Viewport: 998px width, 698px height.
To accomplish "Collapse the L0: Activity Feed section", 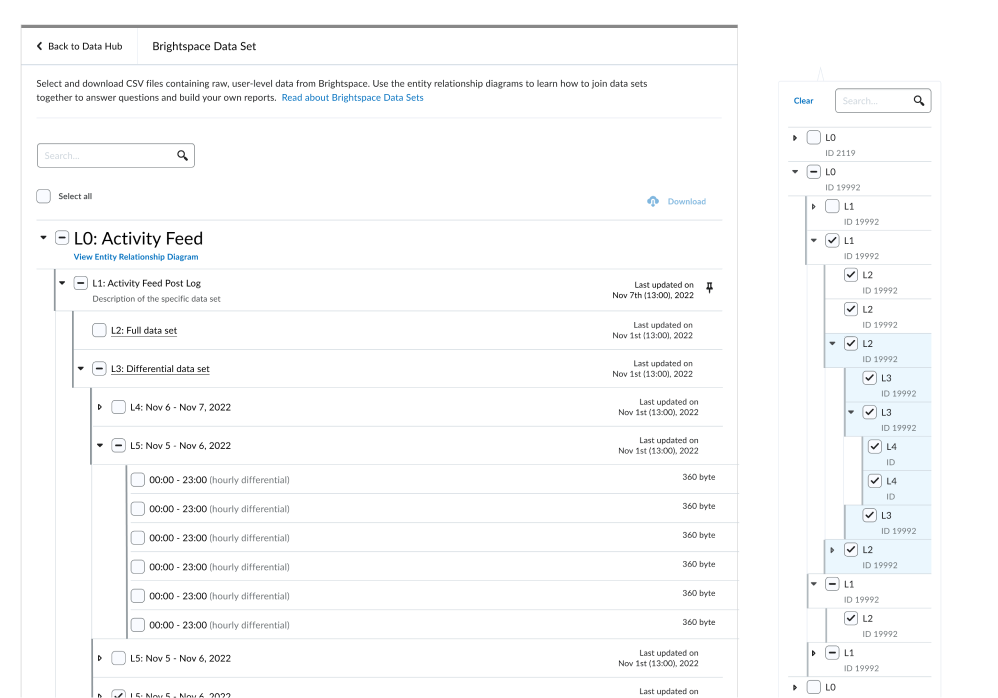I will 43,238.
